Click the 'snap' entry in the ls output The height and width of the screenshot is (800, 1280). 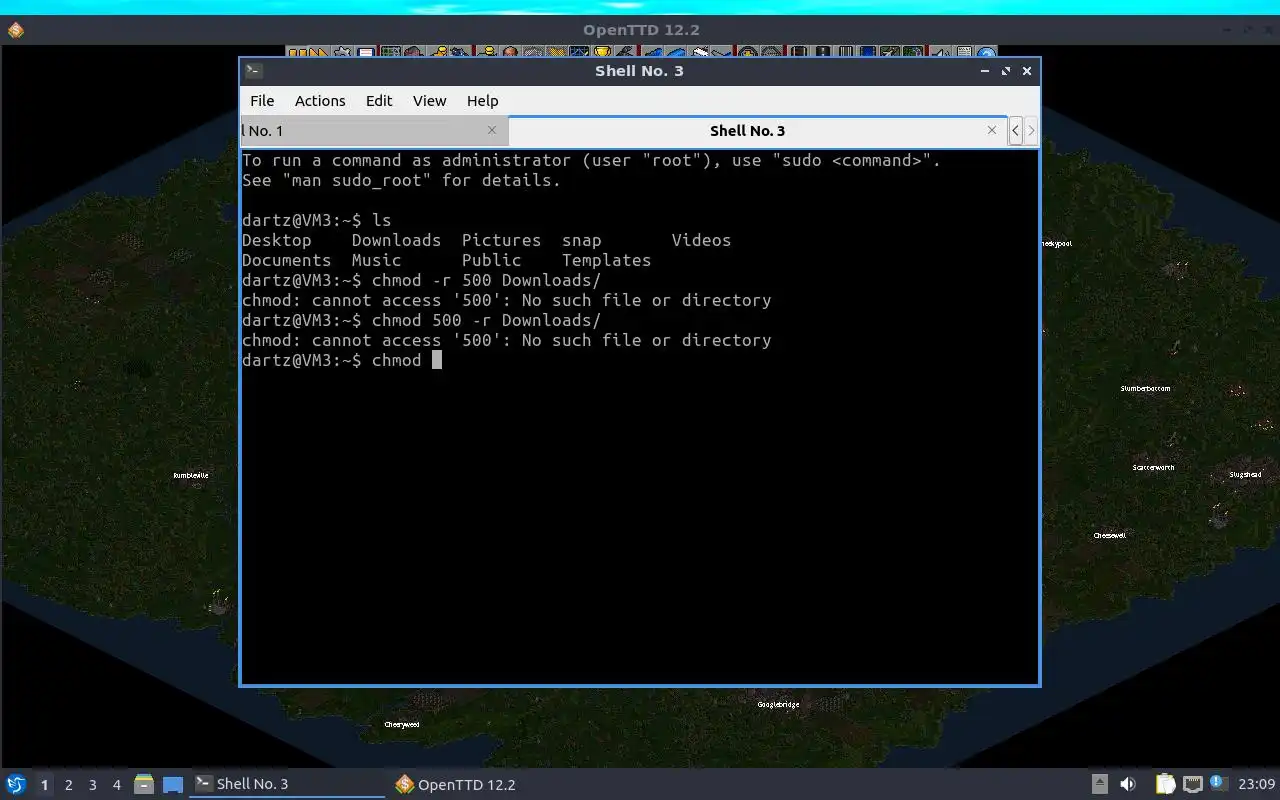pyautogui.click(x=581, y=240)
